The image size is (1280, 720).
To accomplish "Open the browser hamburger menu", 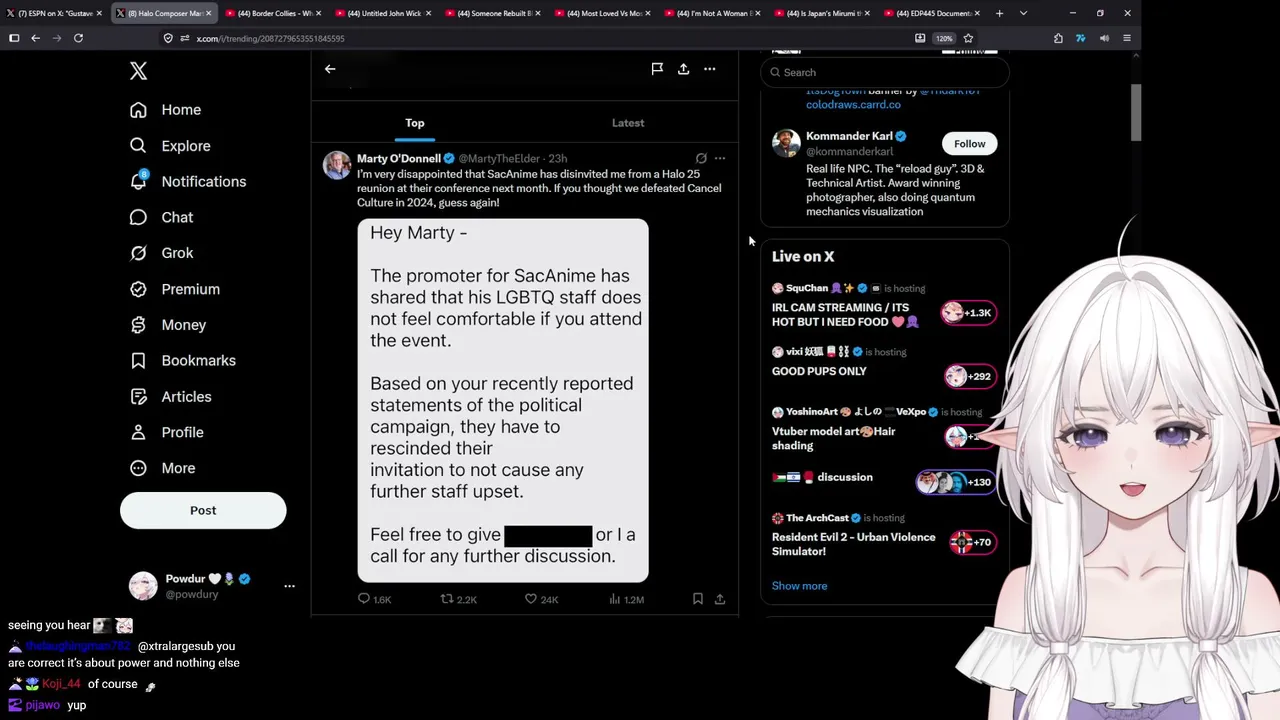I will click(1127, 38).
